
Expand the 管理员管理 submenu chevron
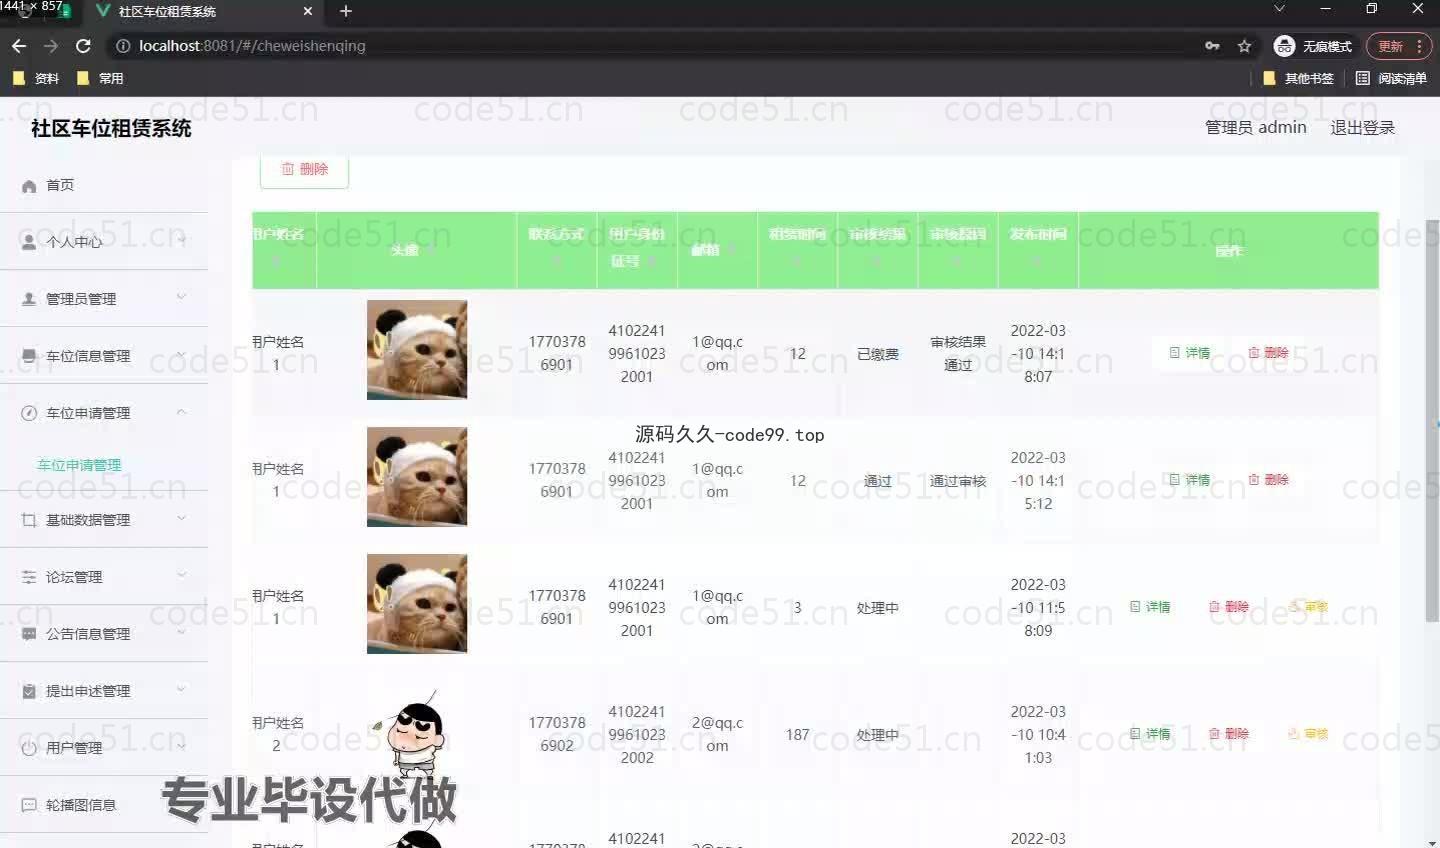pyautogui.click(x=181, y=297)
